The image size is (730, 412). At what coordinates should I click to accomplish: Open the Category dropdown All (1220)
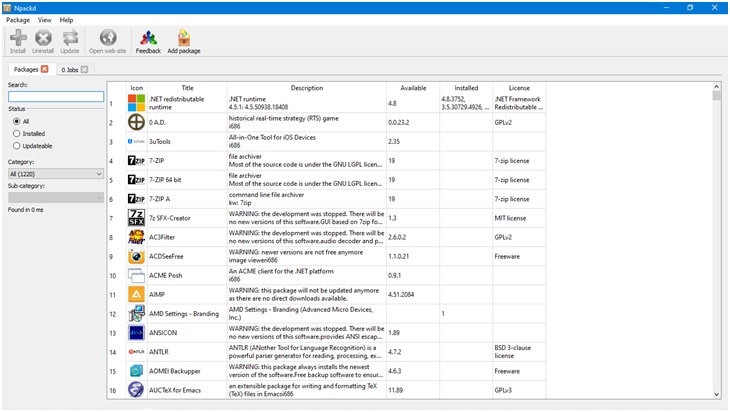pos(56,174)
